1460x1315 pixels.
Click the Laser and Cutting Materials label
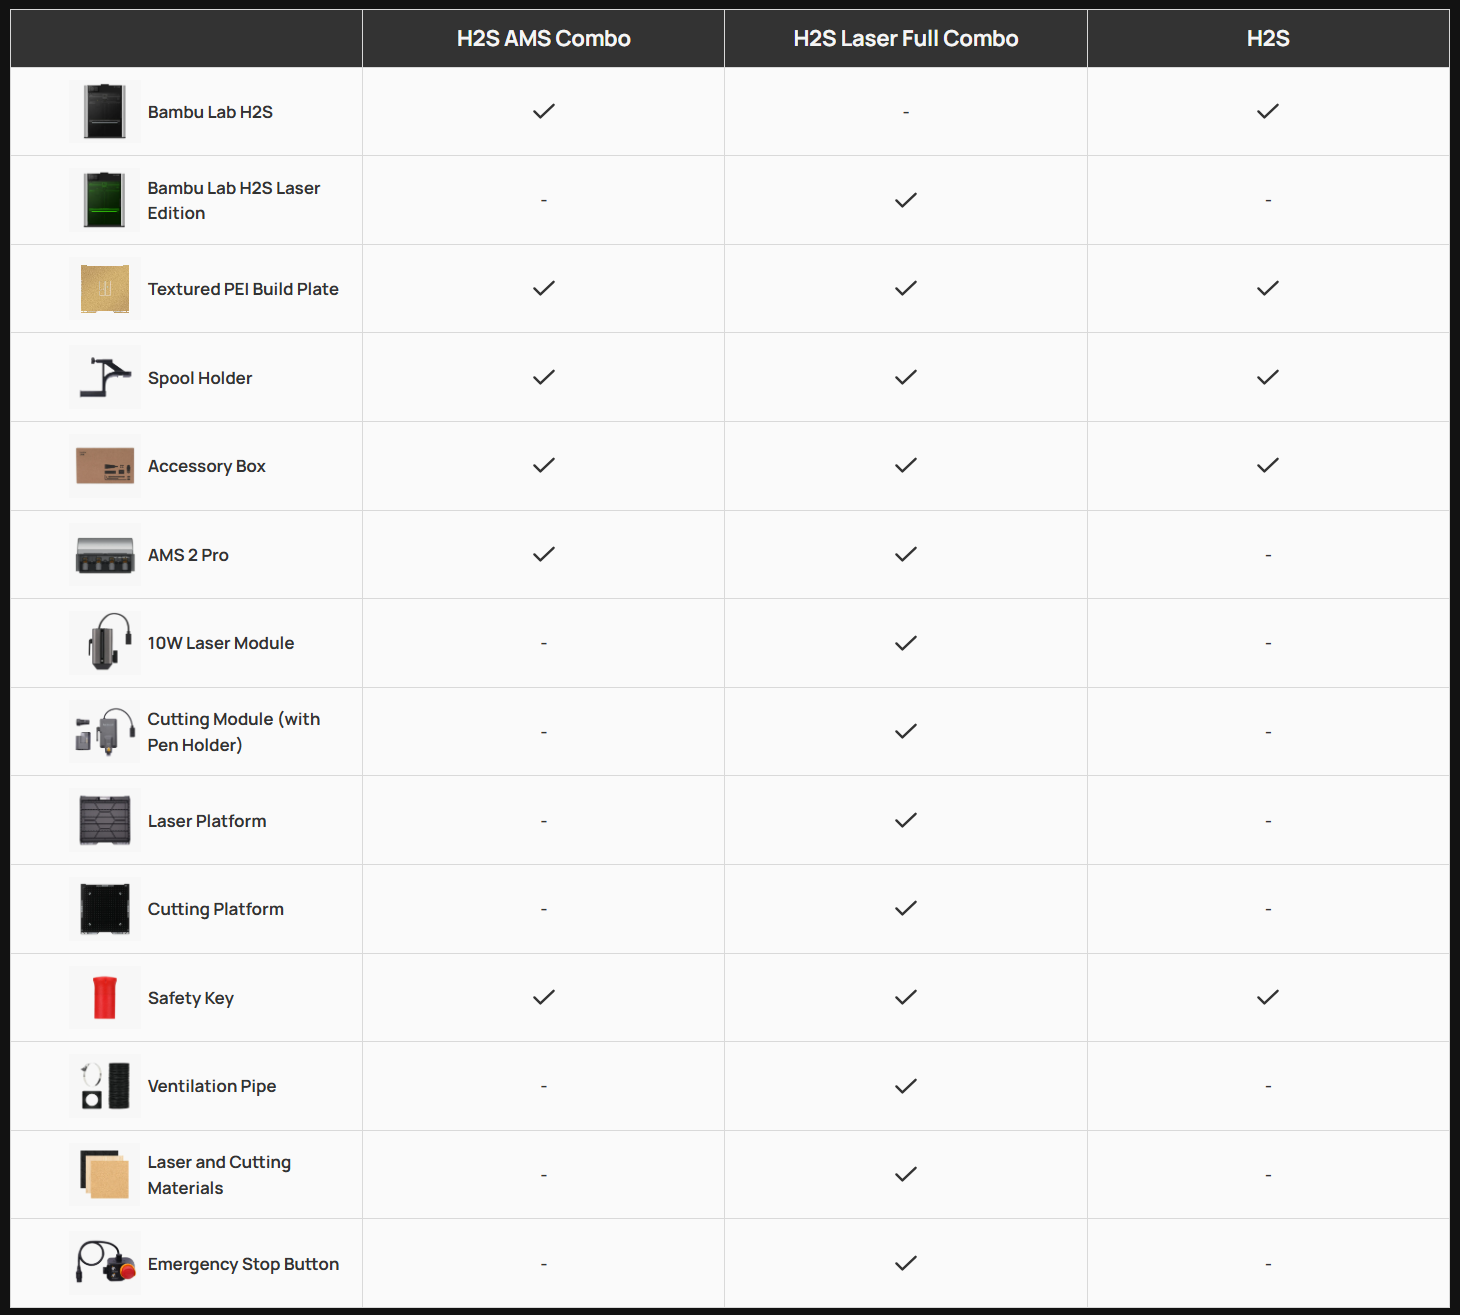click(x=218, y=1175)
